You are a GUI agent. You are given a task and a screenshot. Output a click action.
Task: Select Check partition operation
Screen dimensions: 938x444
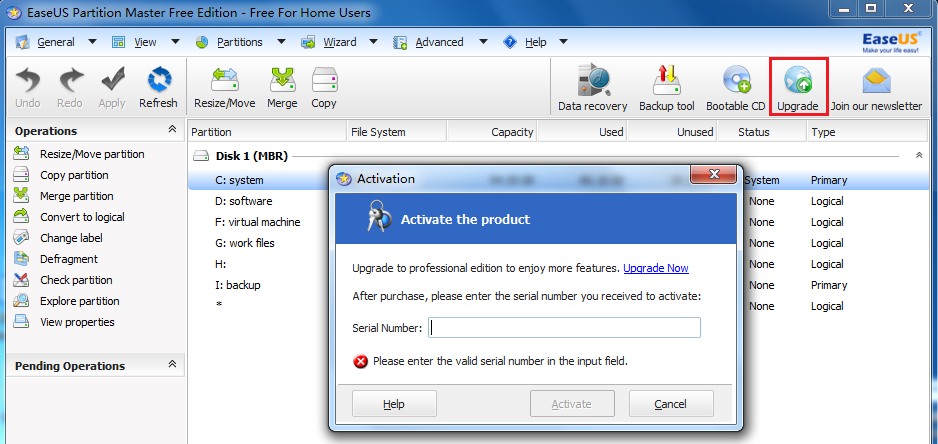[x=76, y=279]
